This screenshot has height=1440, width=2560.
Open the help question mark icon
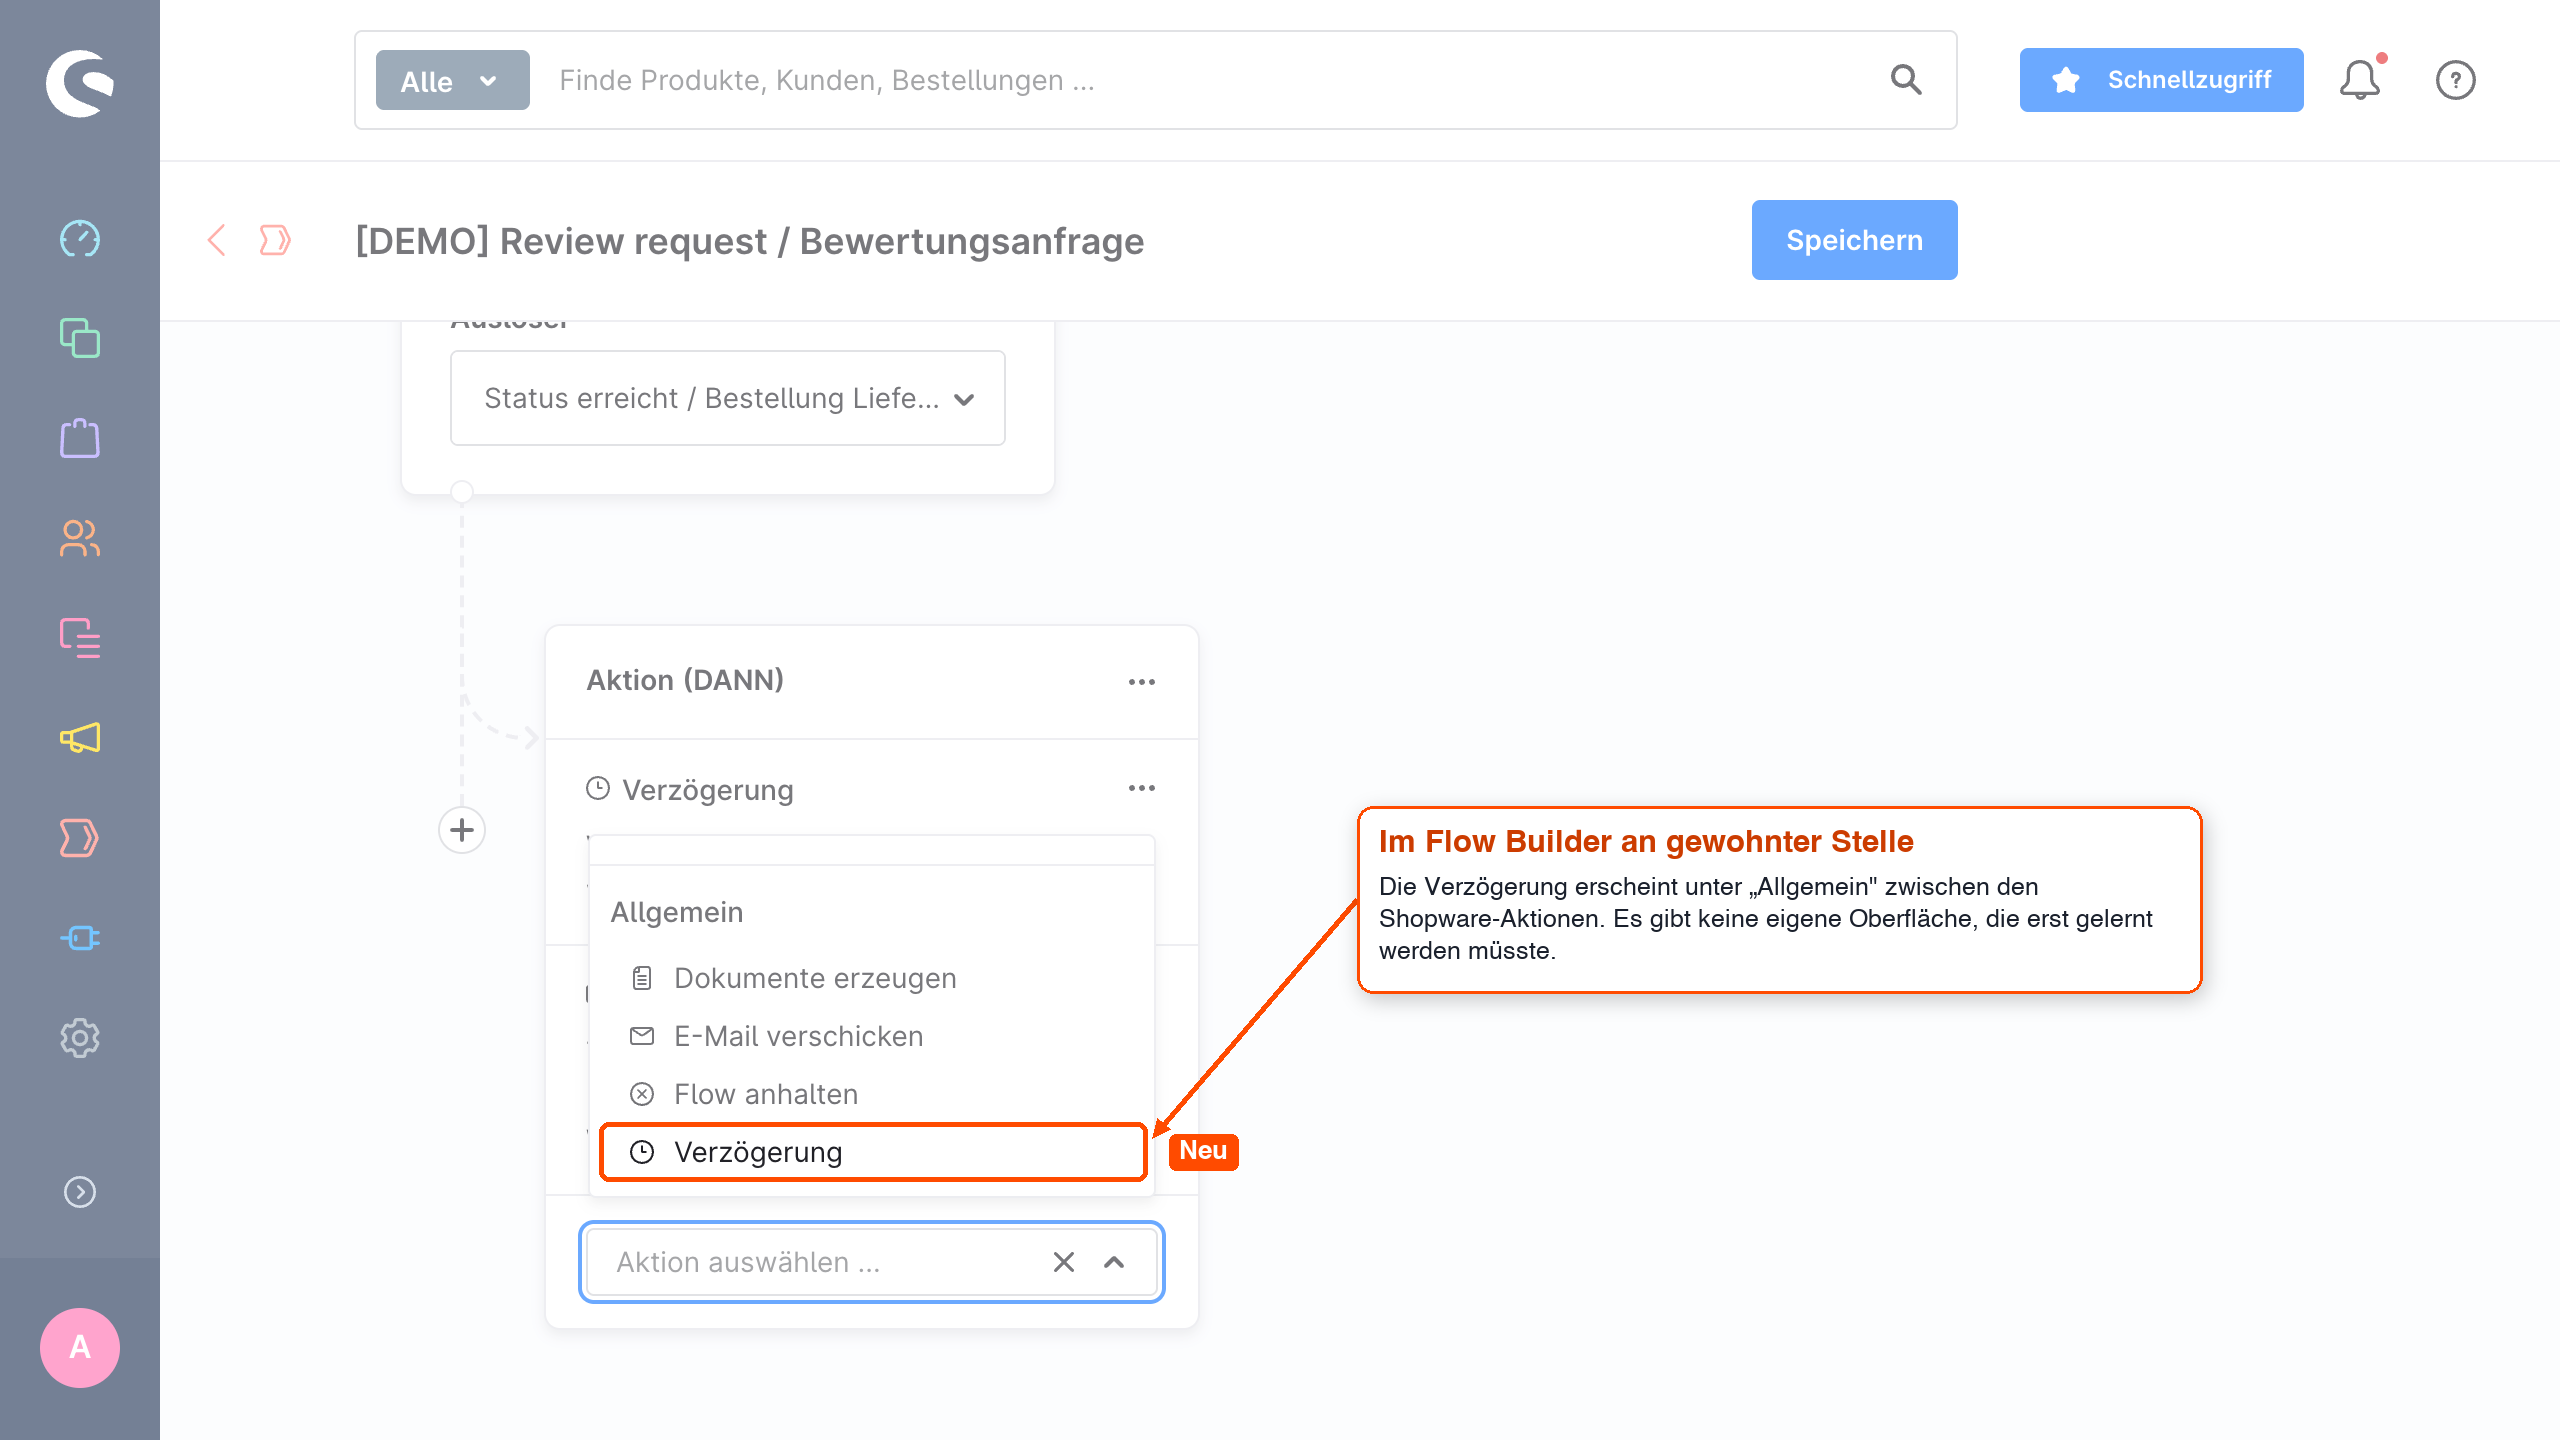tap(2456, 80)
